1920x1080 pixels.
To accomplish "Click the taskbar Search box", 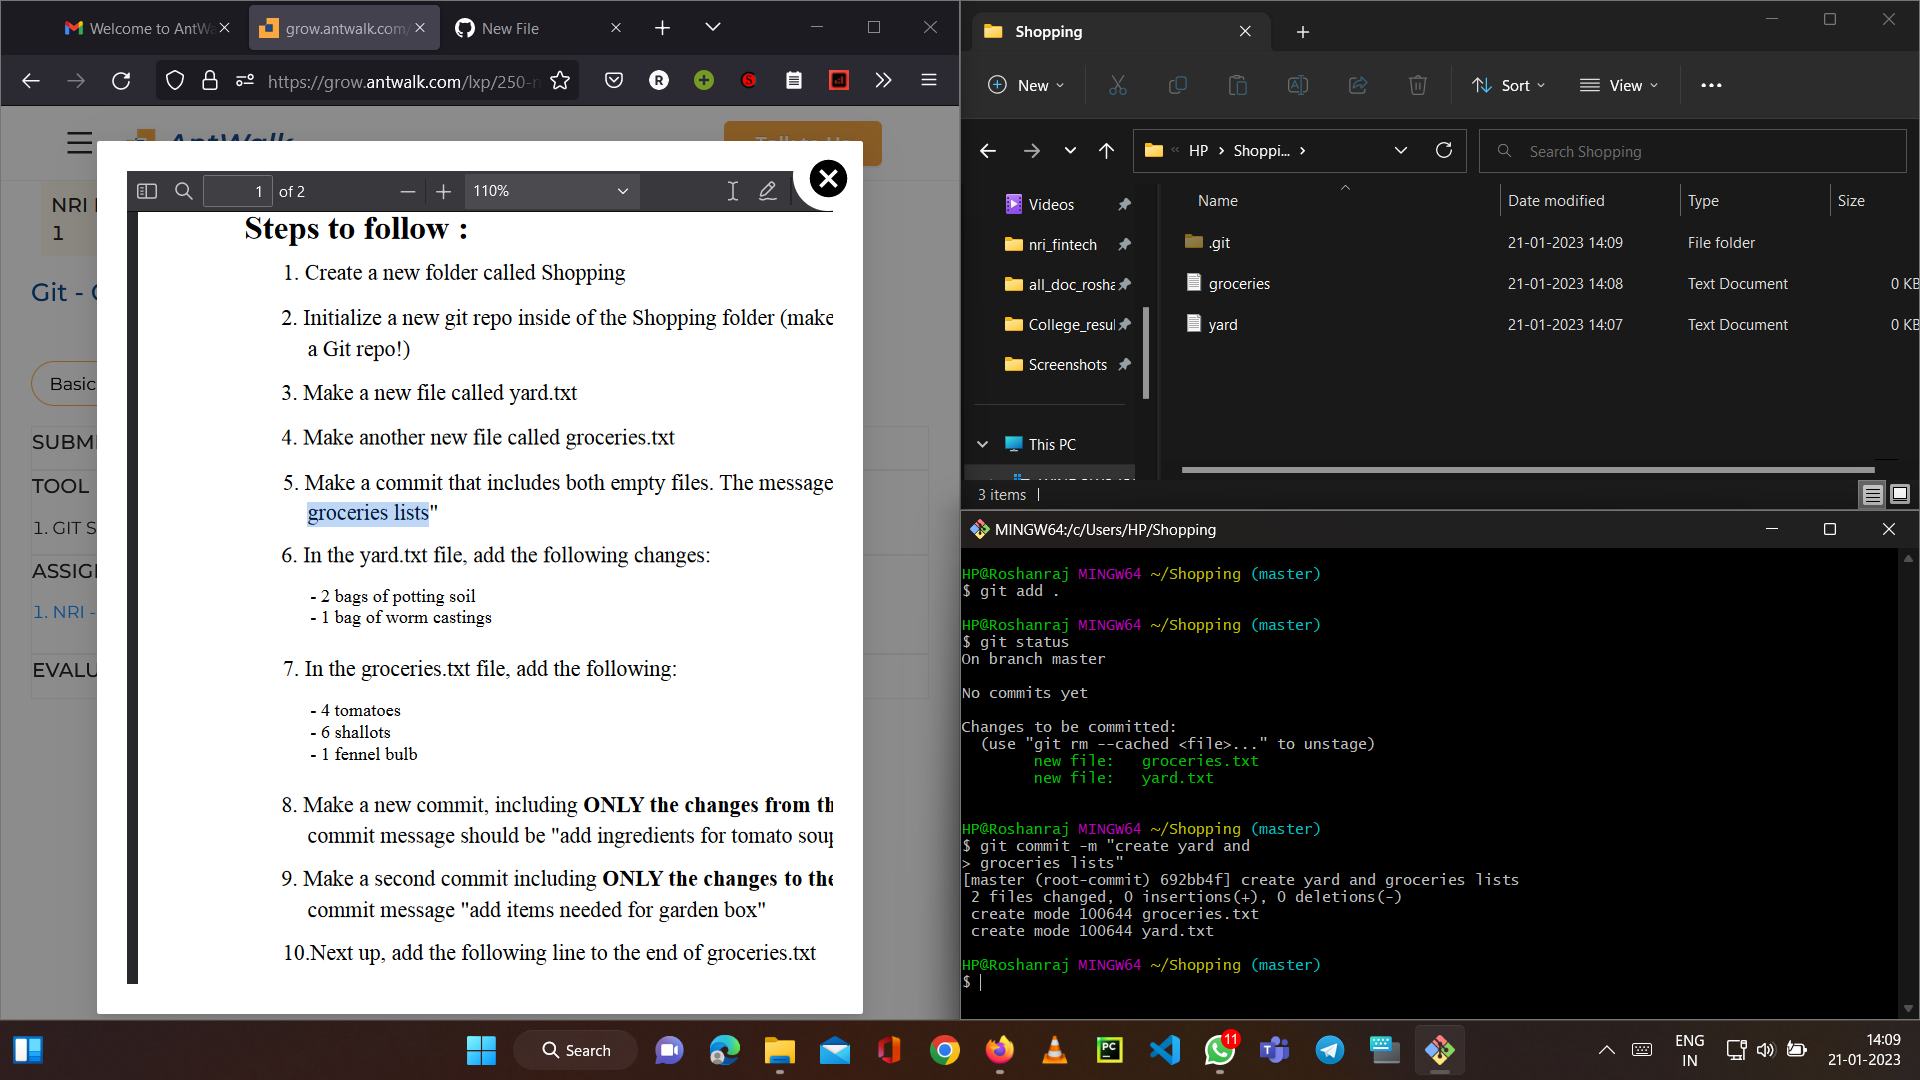I will pyautogui.click(x=576, y=1050).
